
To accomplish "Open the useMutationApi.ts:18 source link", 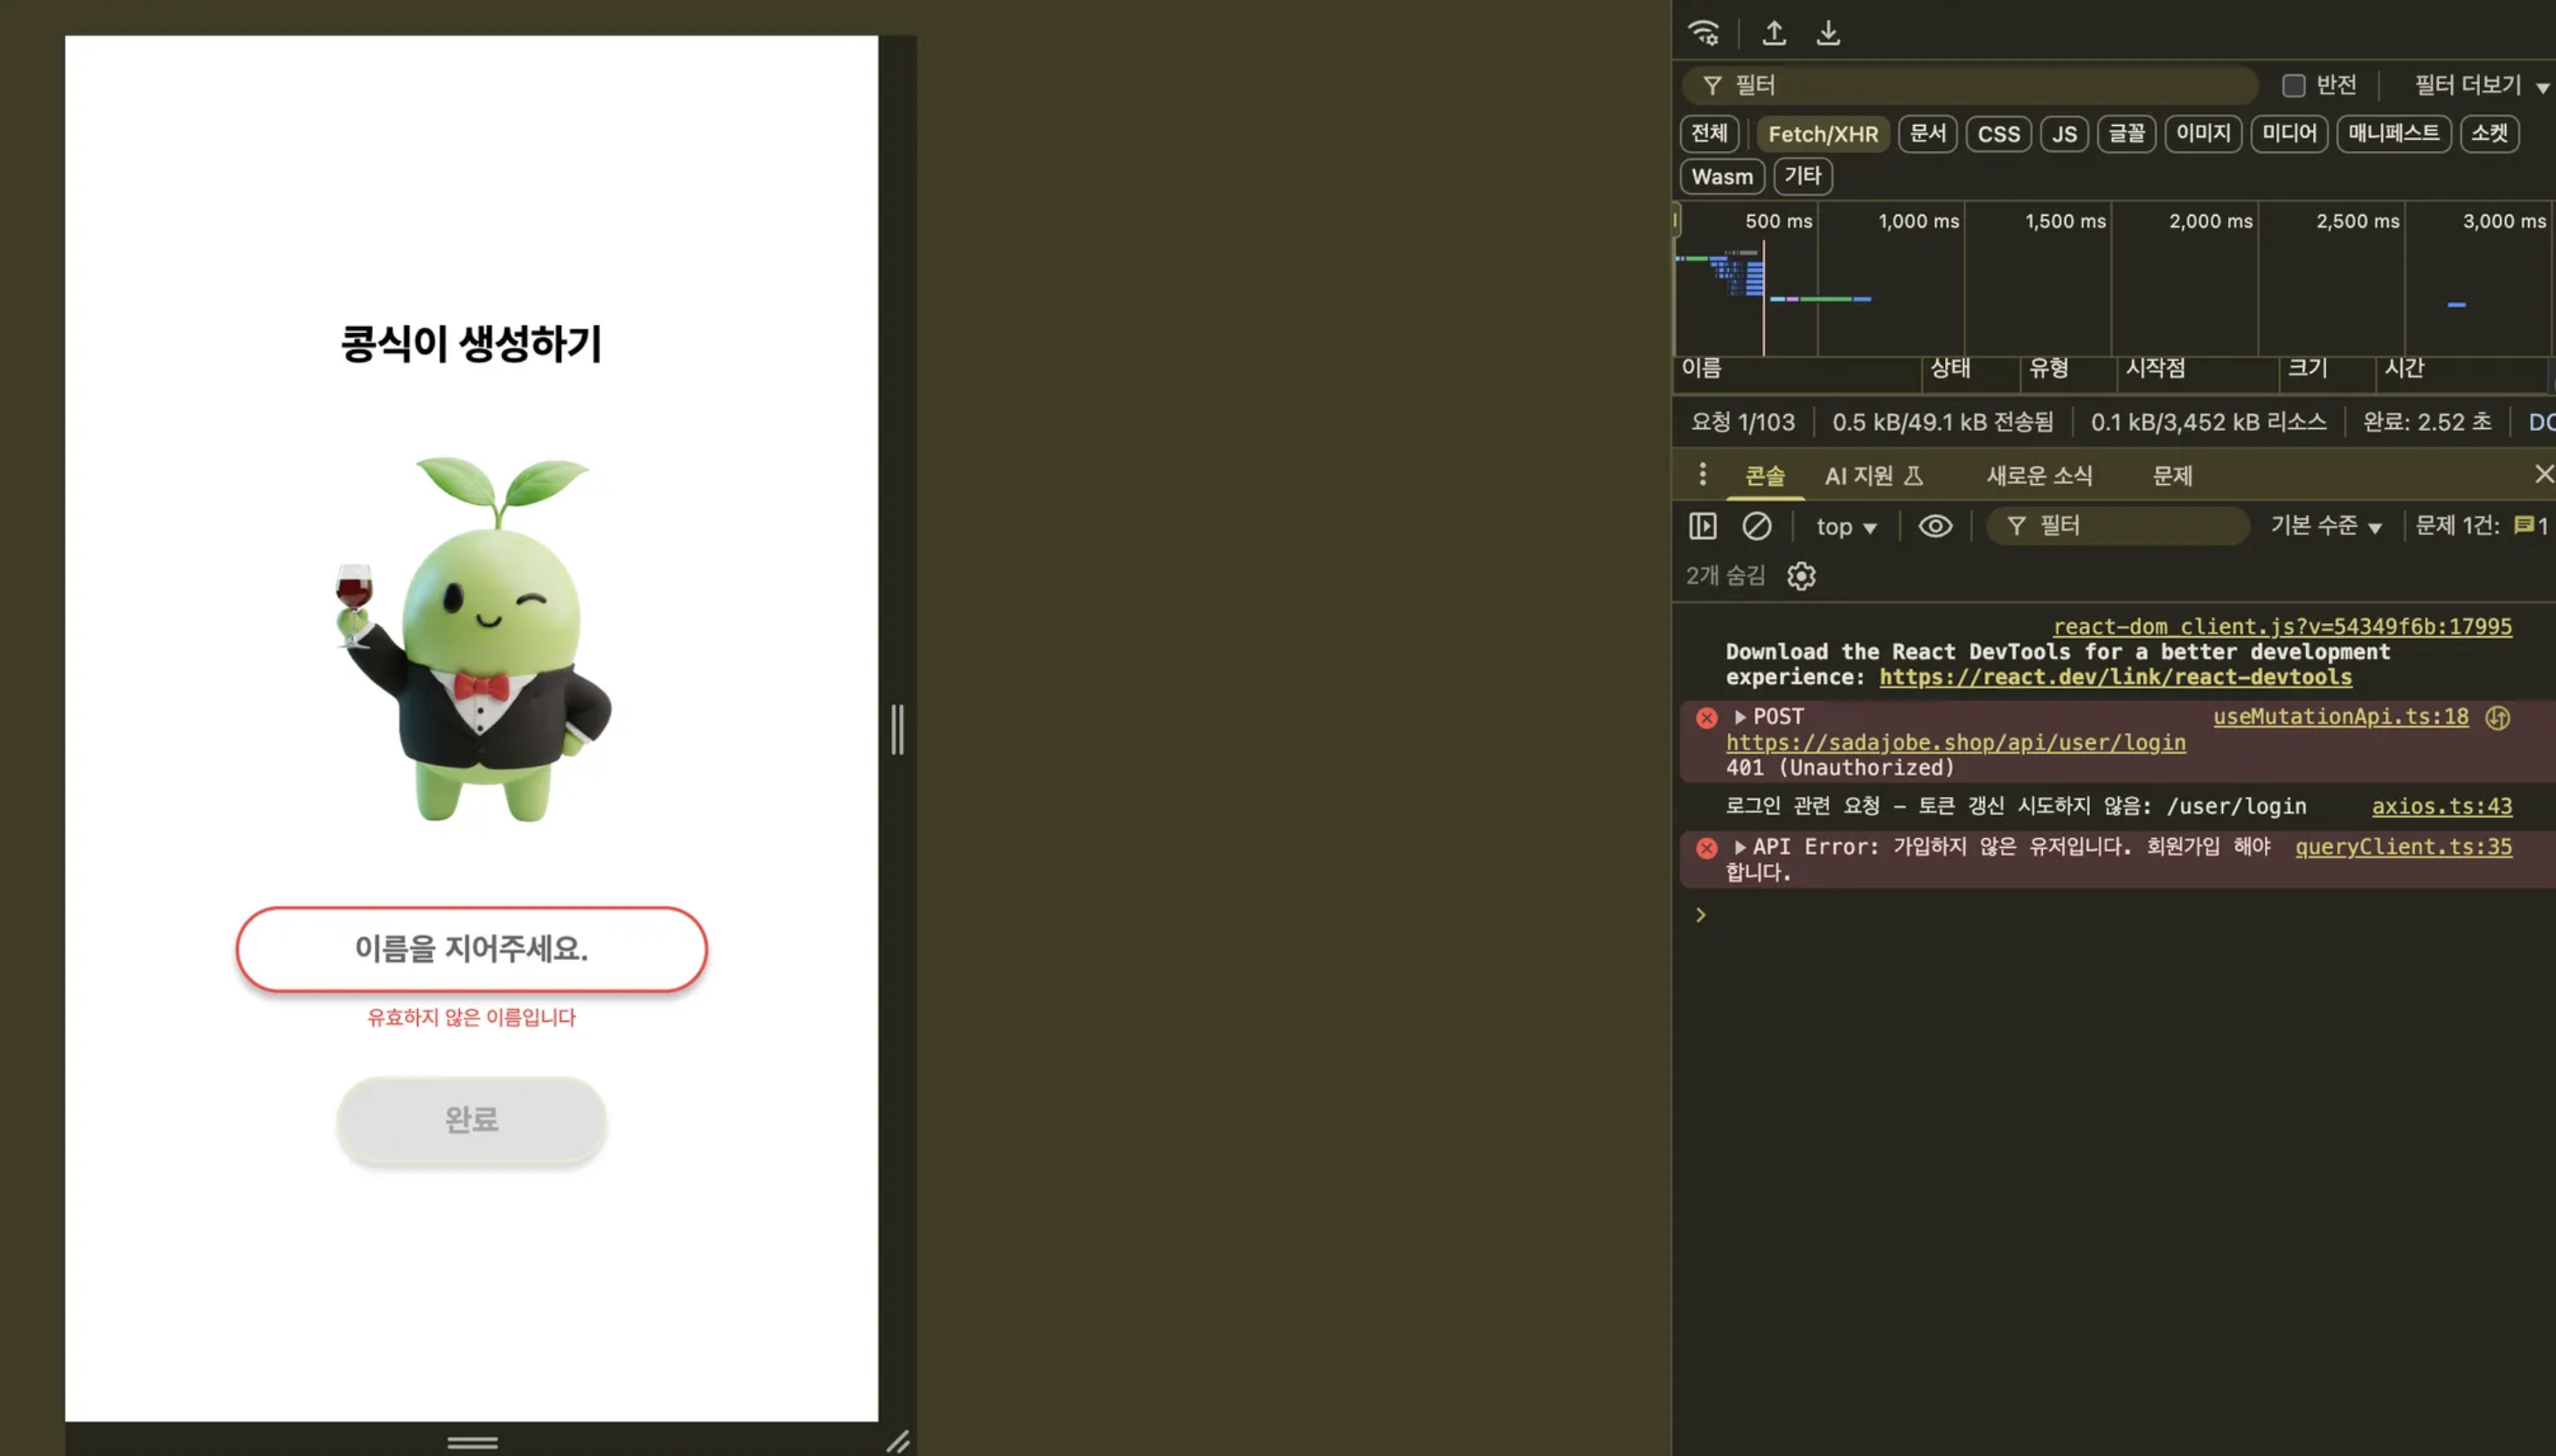I will 2340,716.
